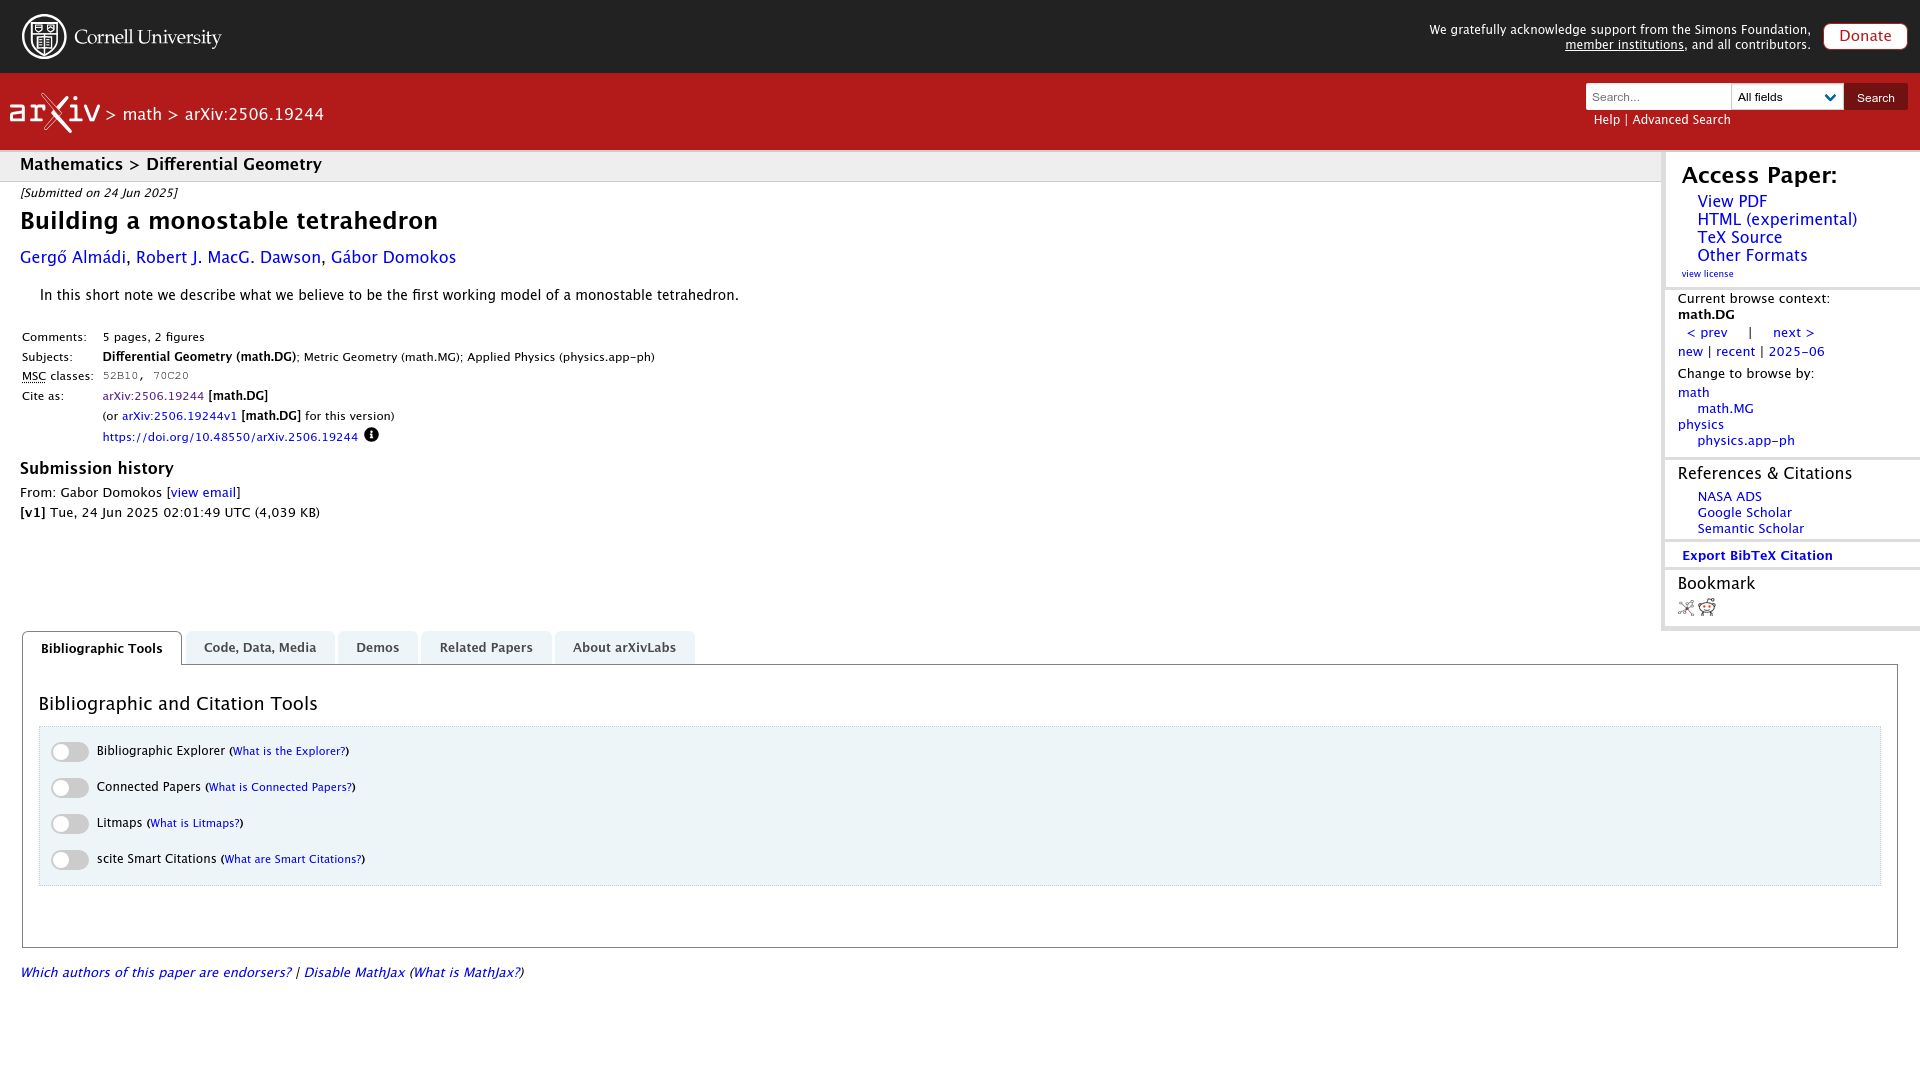Open NASA ADS reference link

[1729, 497]
